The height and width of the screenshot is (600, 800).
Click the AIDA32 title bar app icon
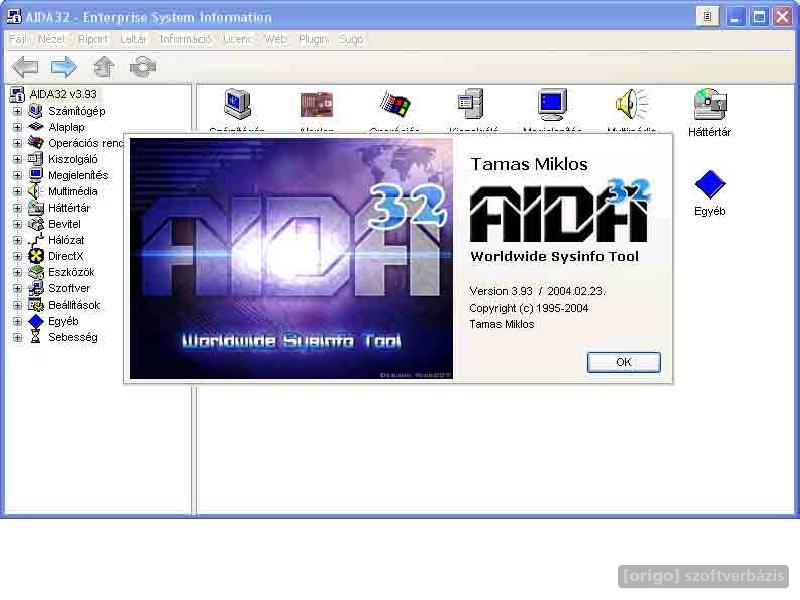tap(14, 16)
